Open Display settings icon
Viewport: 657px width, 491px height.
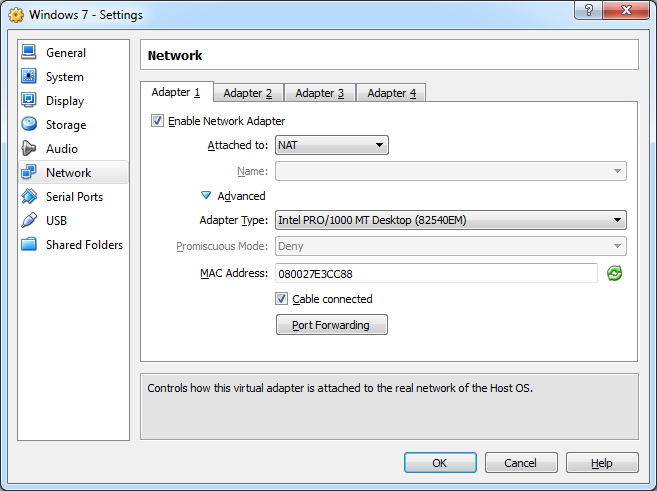tap(28, 101)
